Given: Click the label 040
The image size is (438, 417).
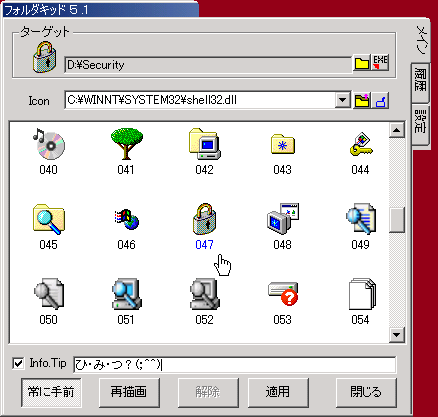Looking at the screenshot, I should click(48, 170).
